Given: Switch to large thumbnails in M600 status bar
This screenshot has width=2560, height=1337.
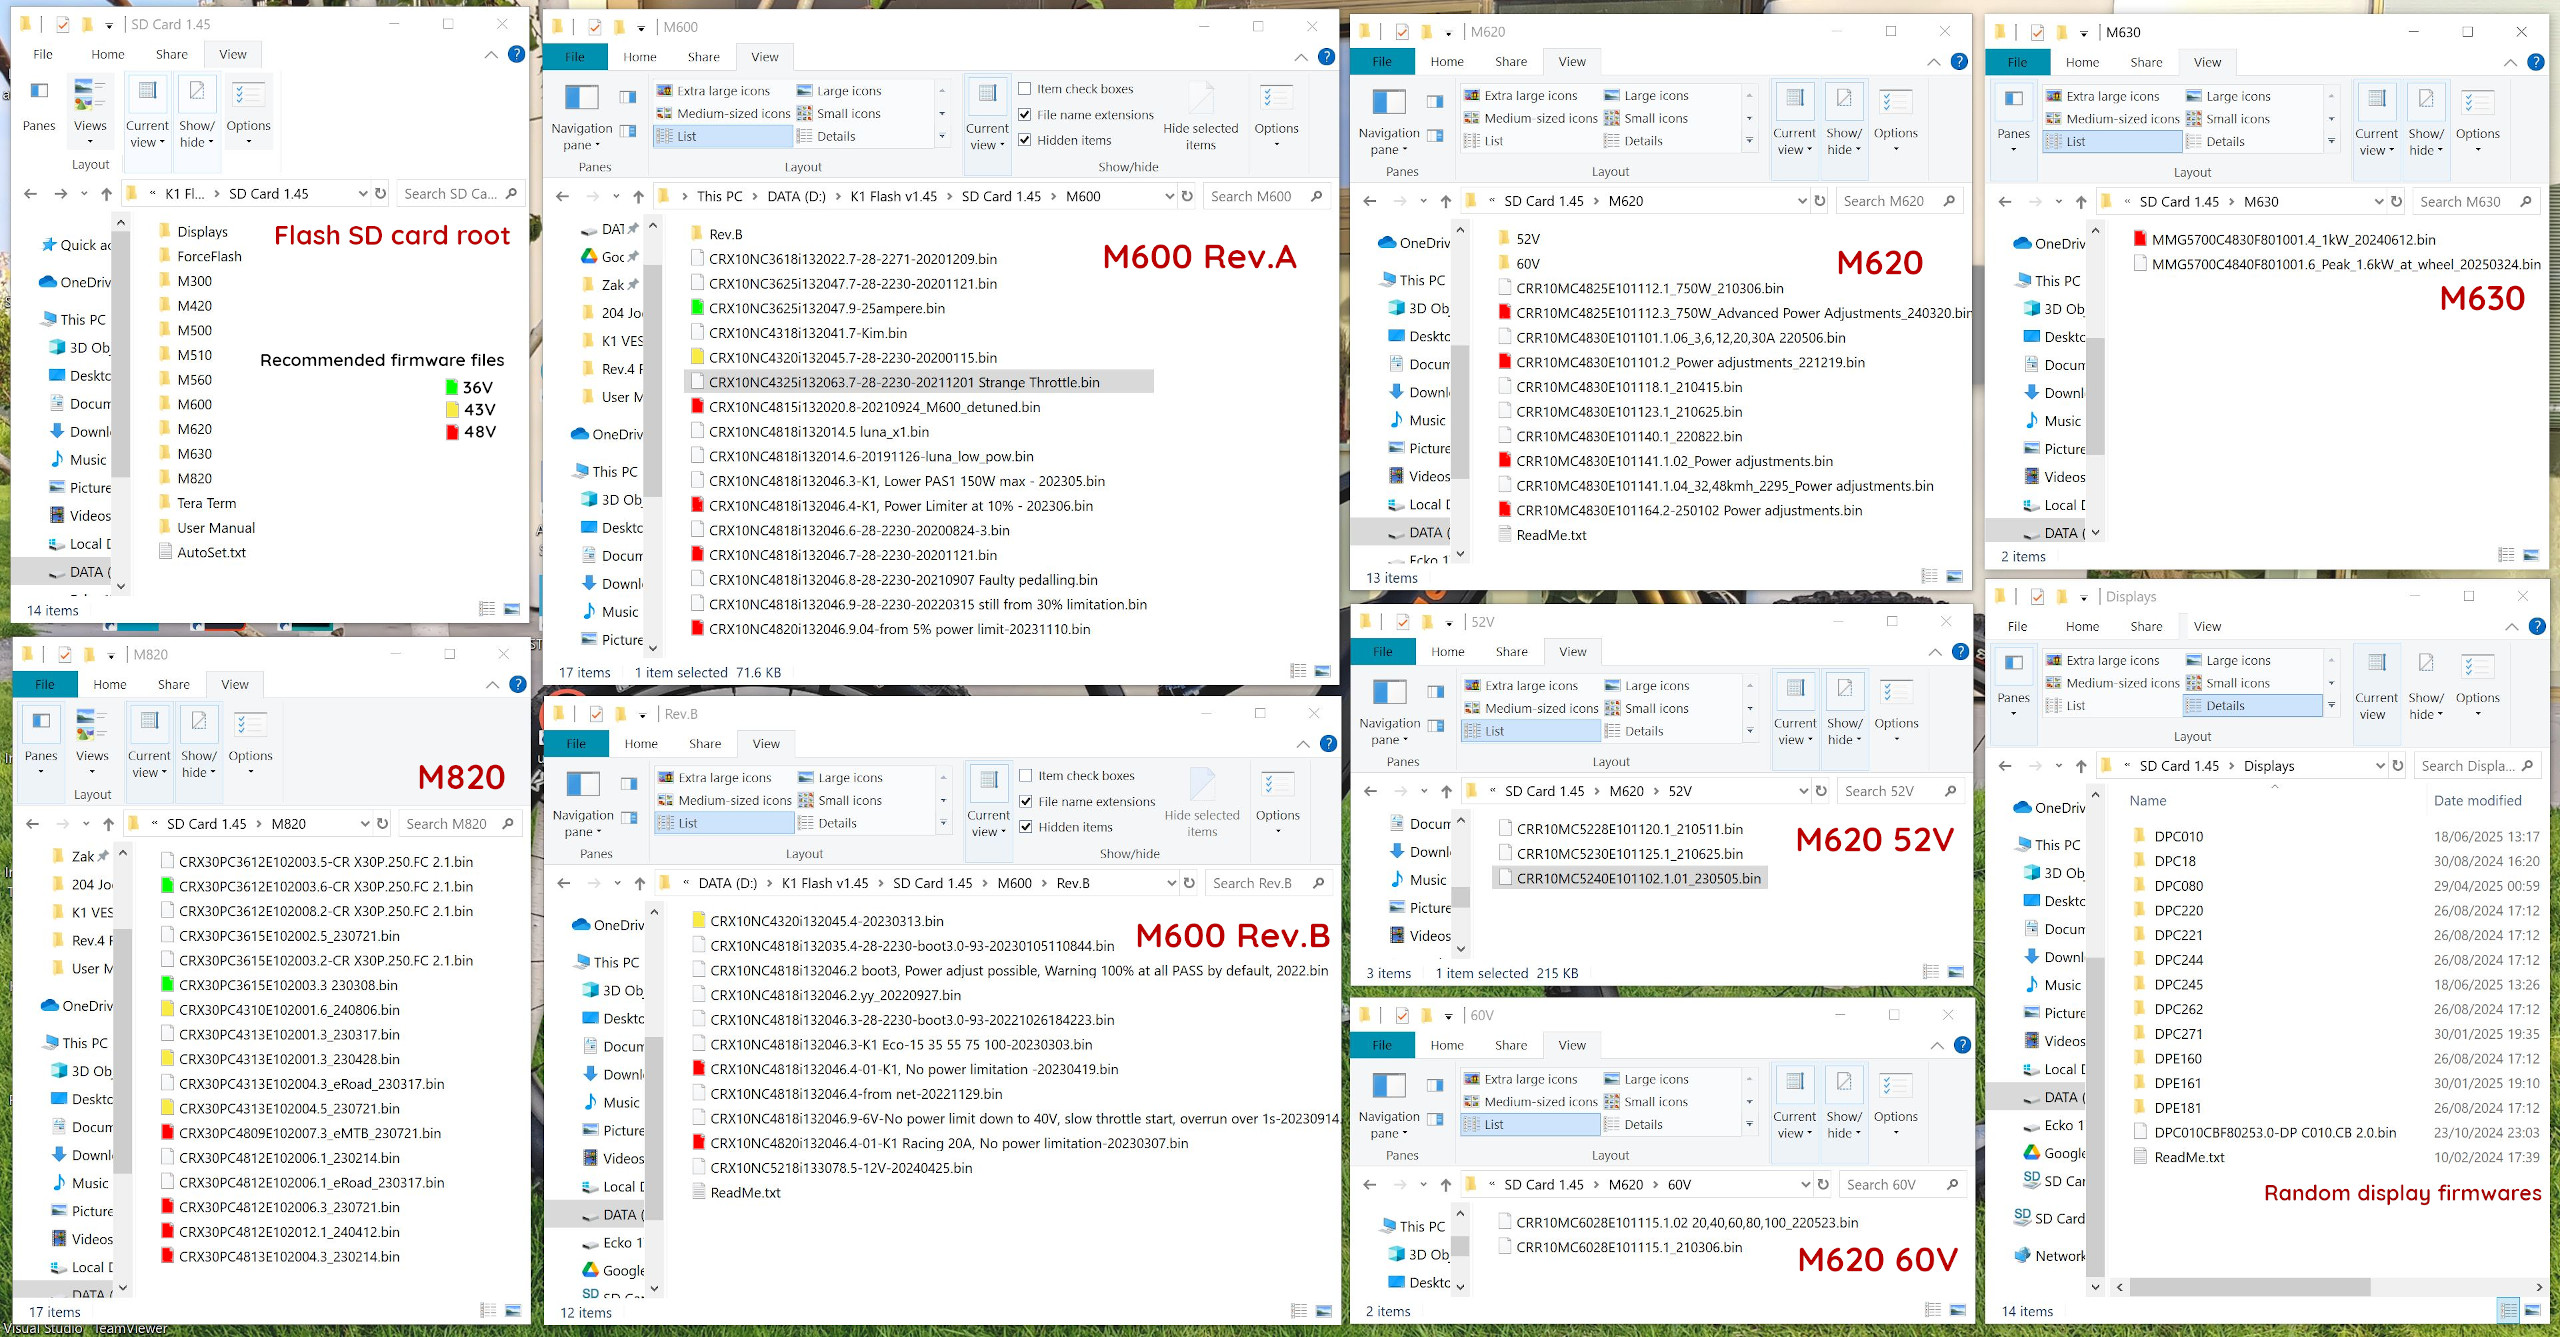Looking at the screenshot, I should coord(1322,671).
